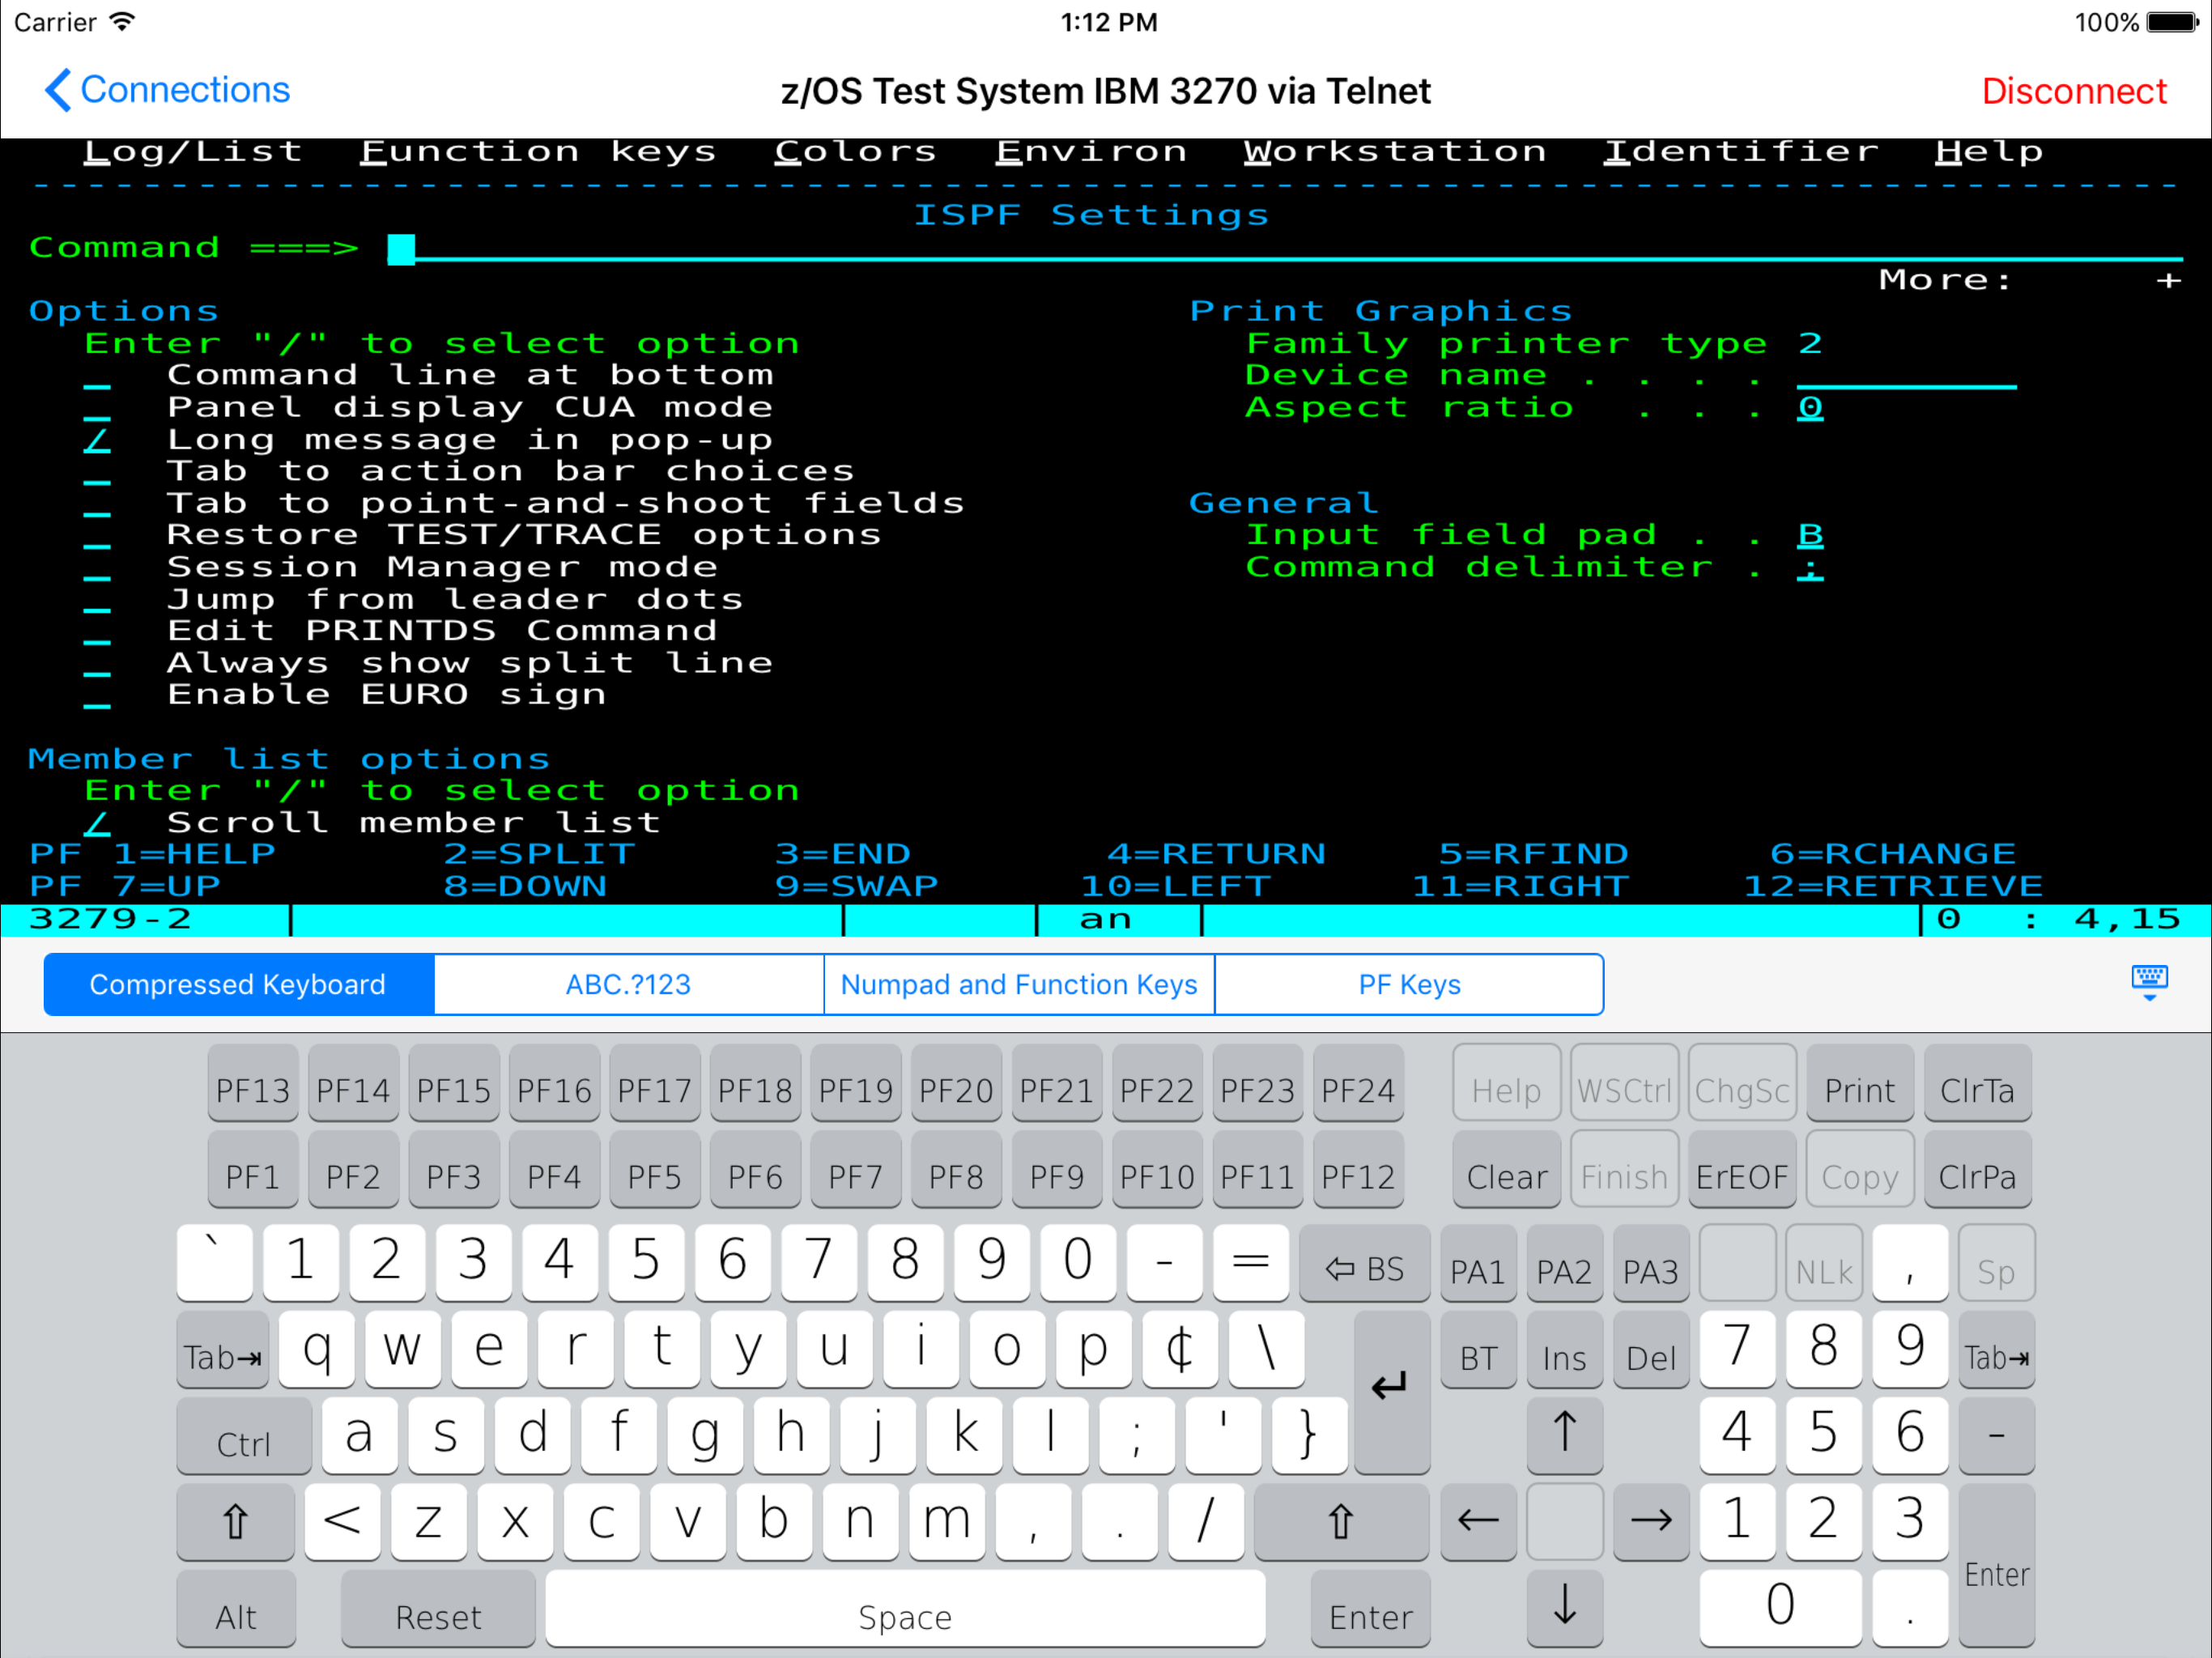Tap the backtick key
This screenshot has height=1658, width=2212.
214,1262
